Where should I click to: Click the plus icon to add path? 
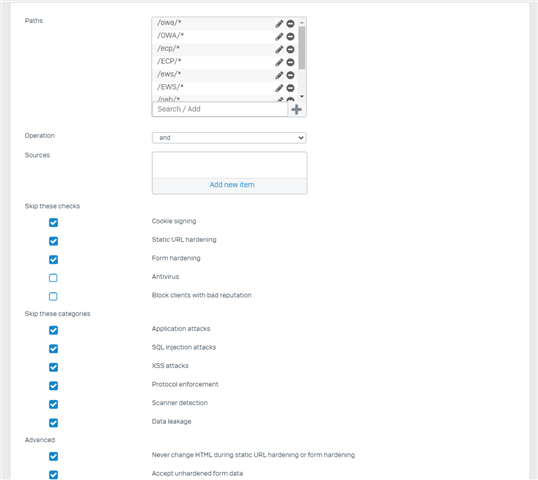pyautogui.click(x=296, y=109)
